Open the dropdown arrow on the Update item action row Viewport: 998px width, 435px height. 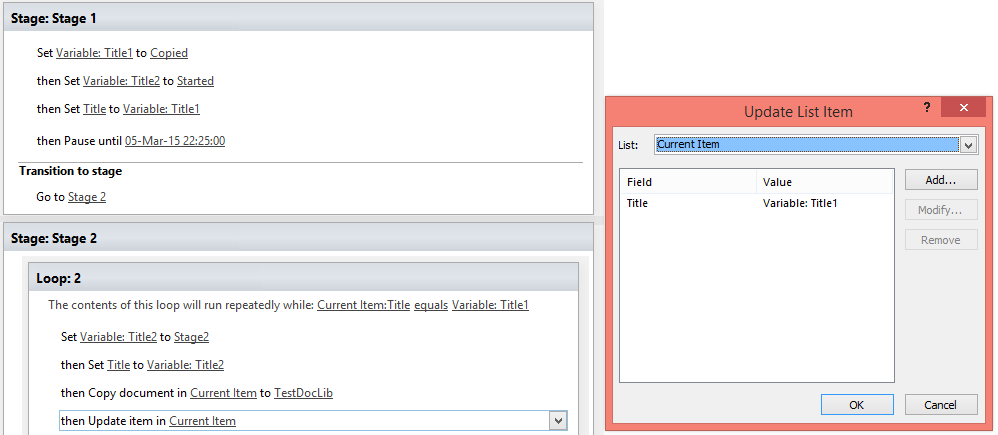point(558,420)
